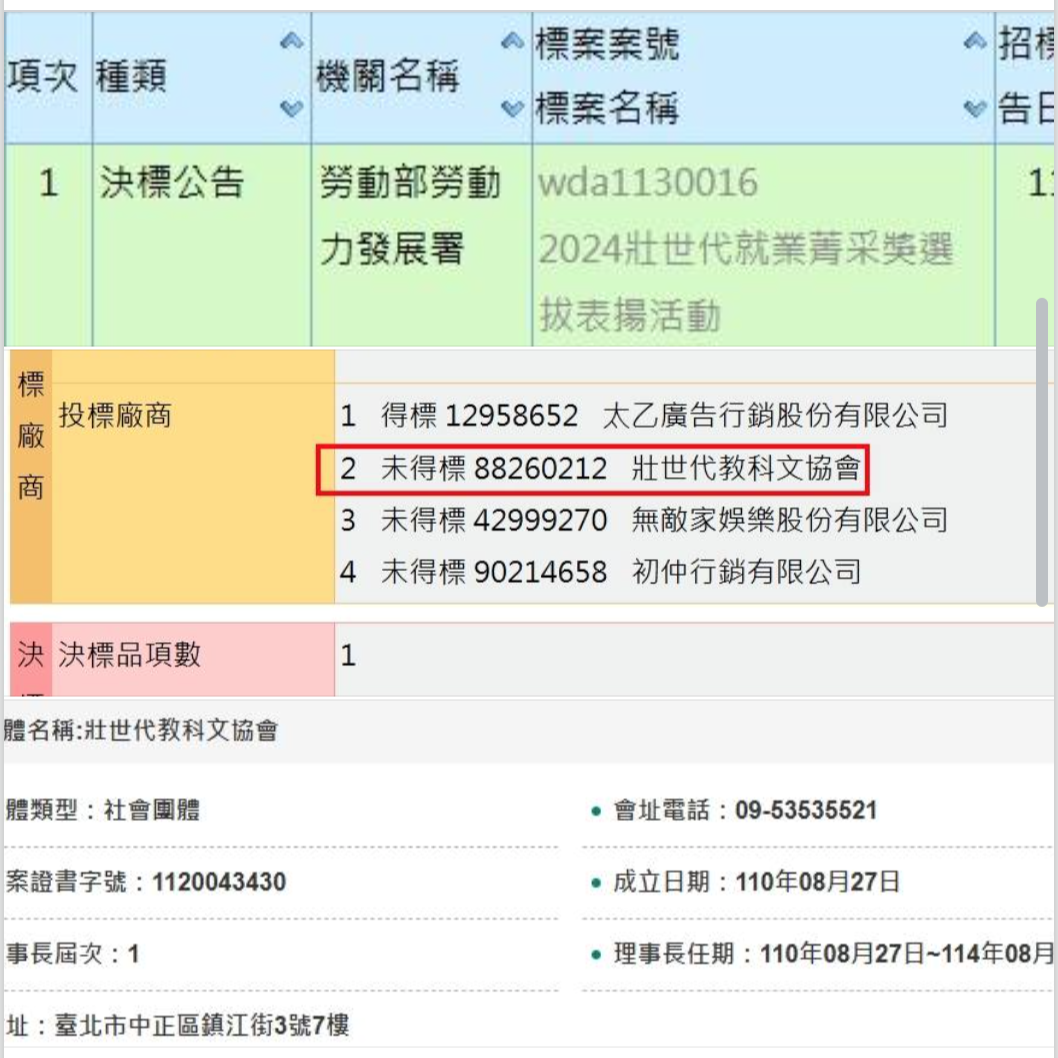This screenshot has width=1058, height=1058.
Task: Sort 種類 column descending with down arrow
Action: [291, 108]
